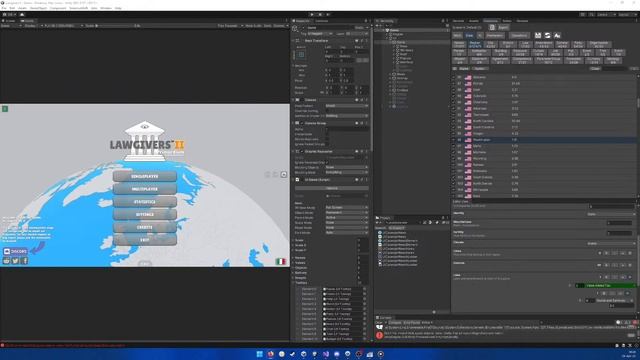640x360 pixels.
Task: Open Rect Transform component options menu icon
Action: click(x=366, y=41)
